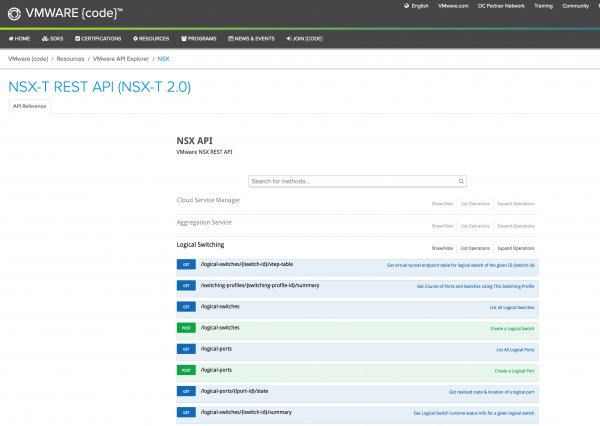Click Show/Hide for Cloud Service Manager
The image size is (600, 426).
pyautogui.click(x=442, y=204)
